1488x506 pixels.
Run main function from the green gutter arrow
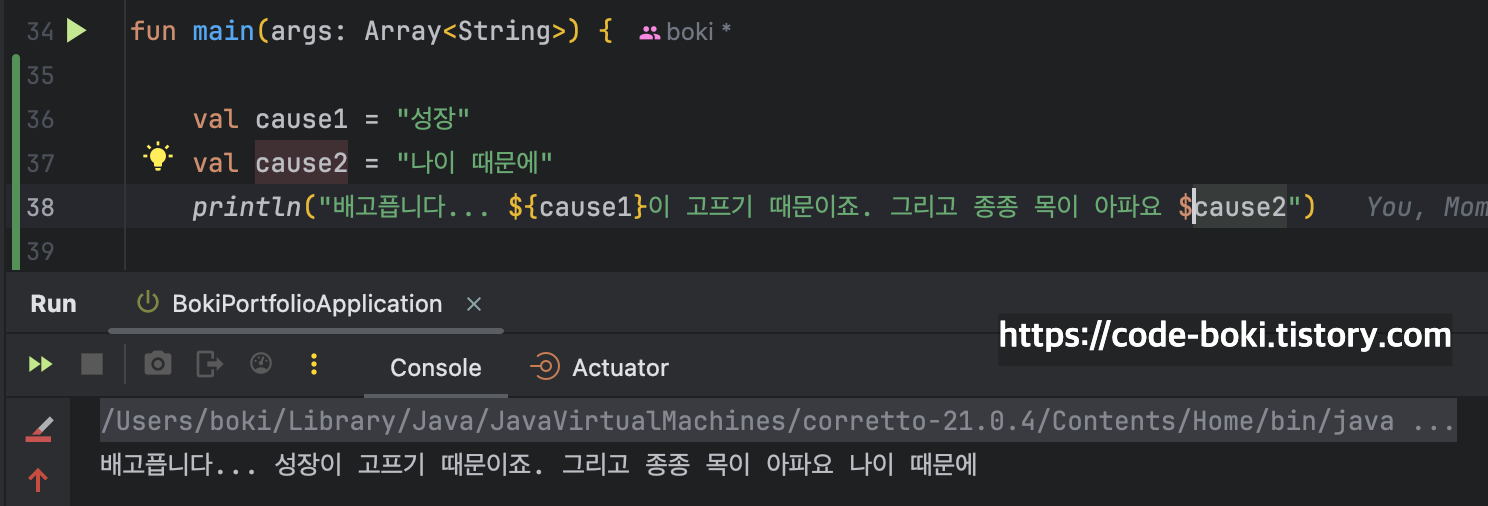77,31
